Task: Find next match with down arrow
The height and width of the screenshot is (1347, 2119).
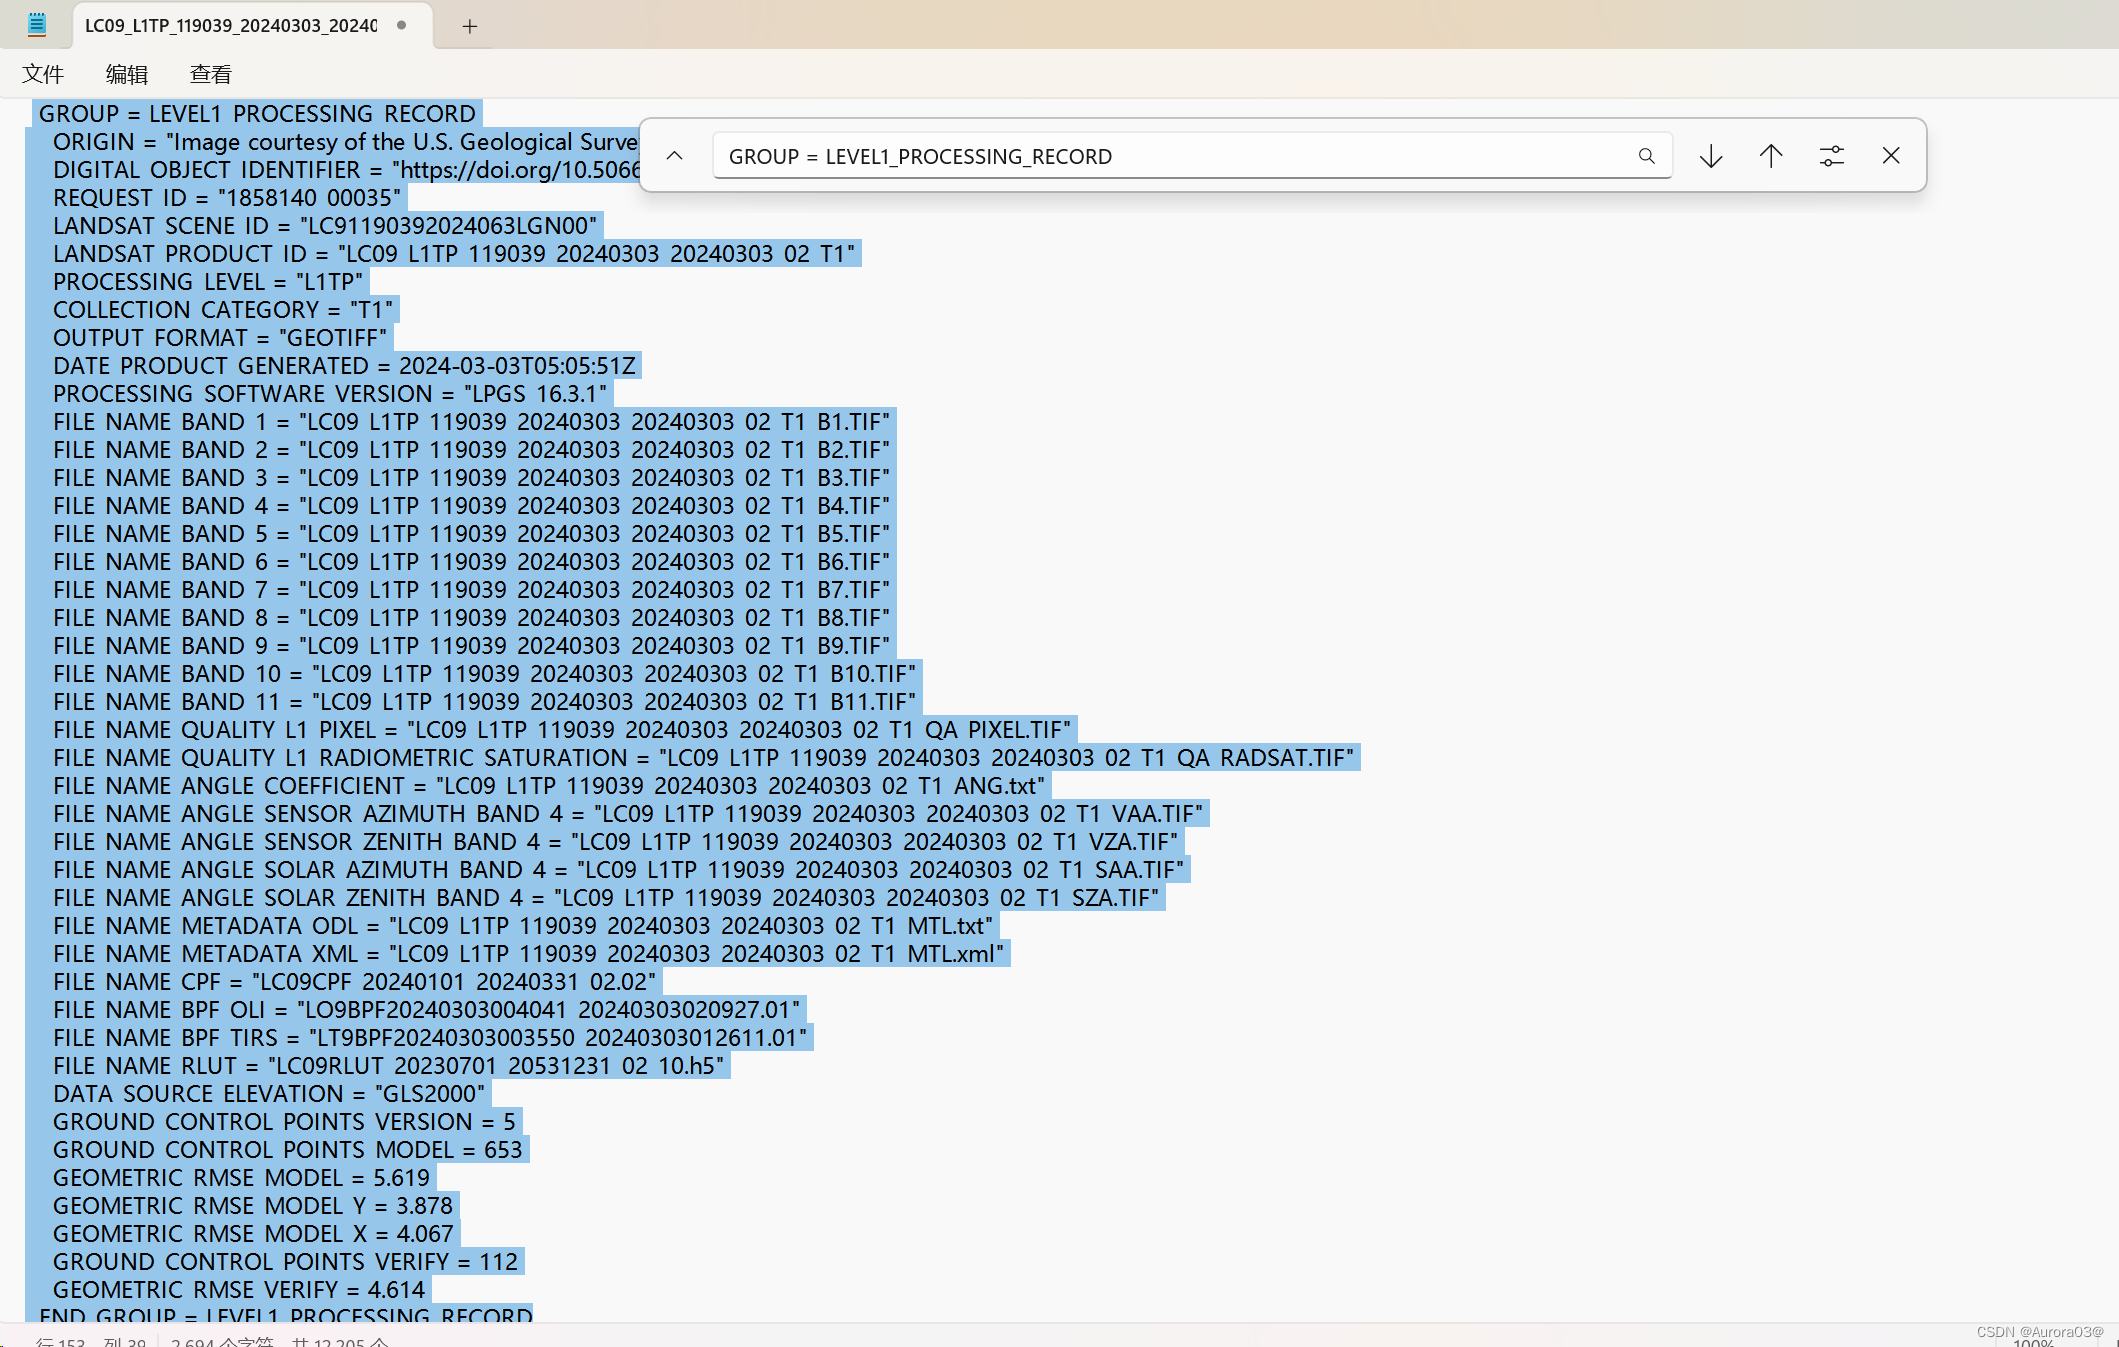Action: [x=1711, y=156]
